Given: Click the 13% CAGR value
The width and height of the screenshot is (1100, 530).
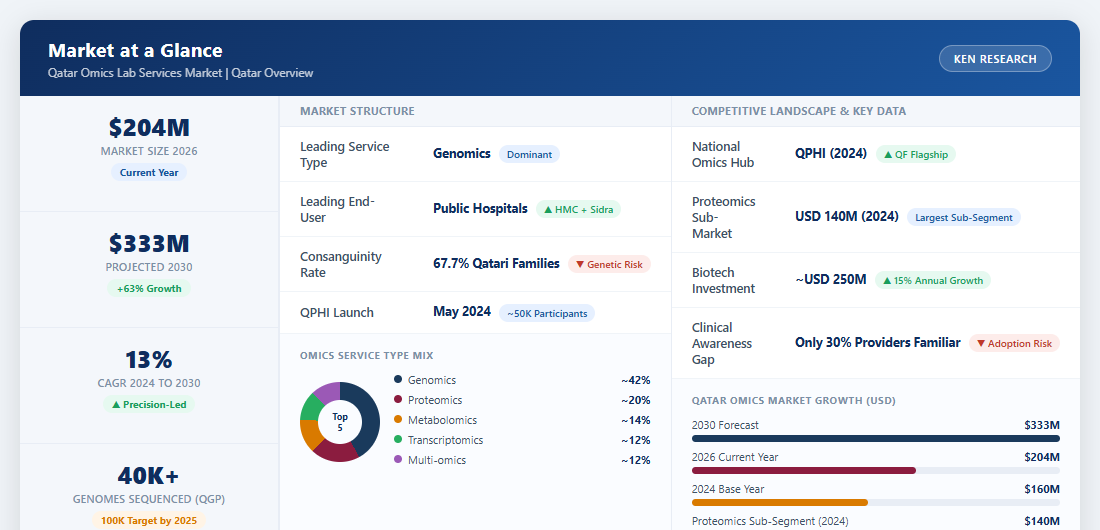Looking at the screenshot, I should pyautogui.click(x=149, y=359).
